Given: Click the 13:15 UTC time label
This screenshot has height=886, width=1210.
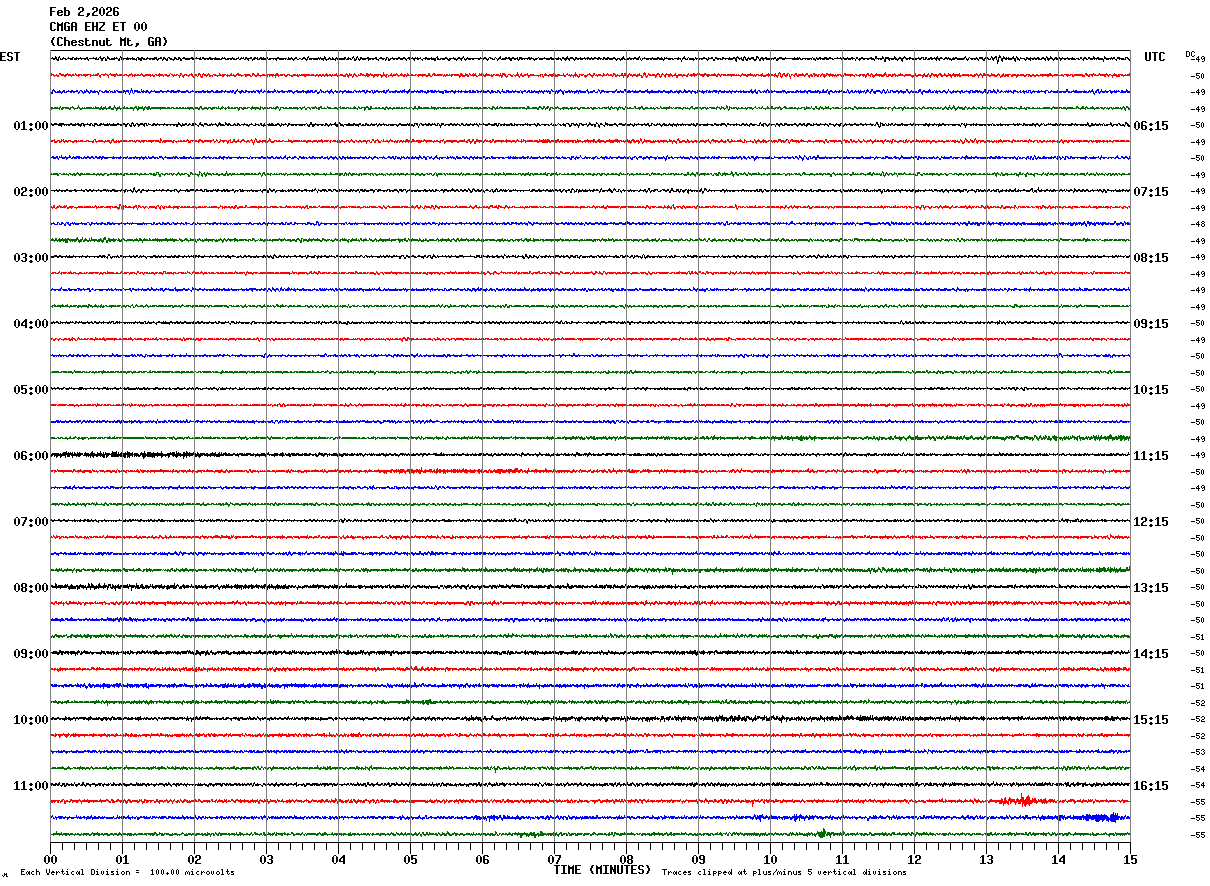Looking at the screenshot, I should click(x=1151, y=588).
